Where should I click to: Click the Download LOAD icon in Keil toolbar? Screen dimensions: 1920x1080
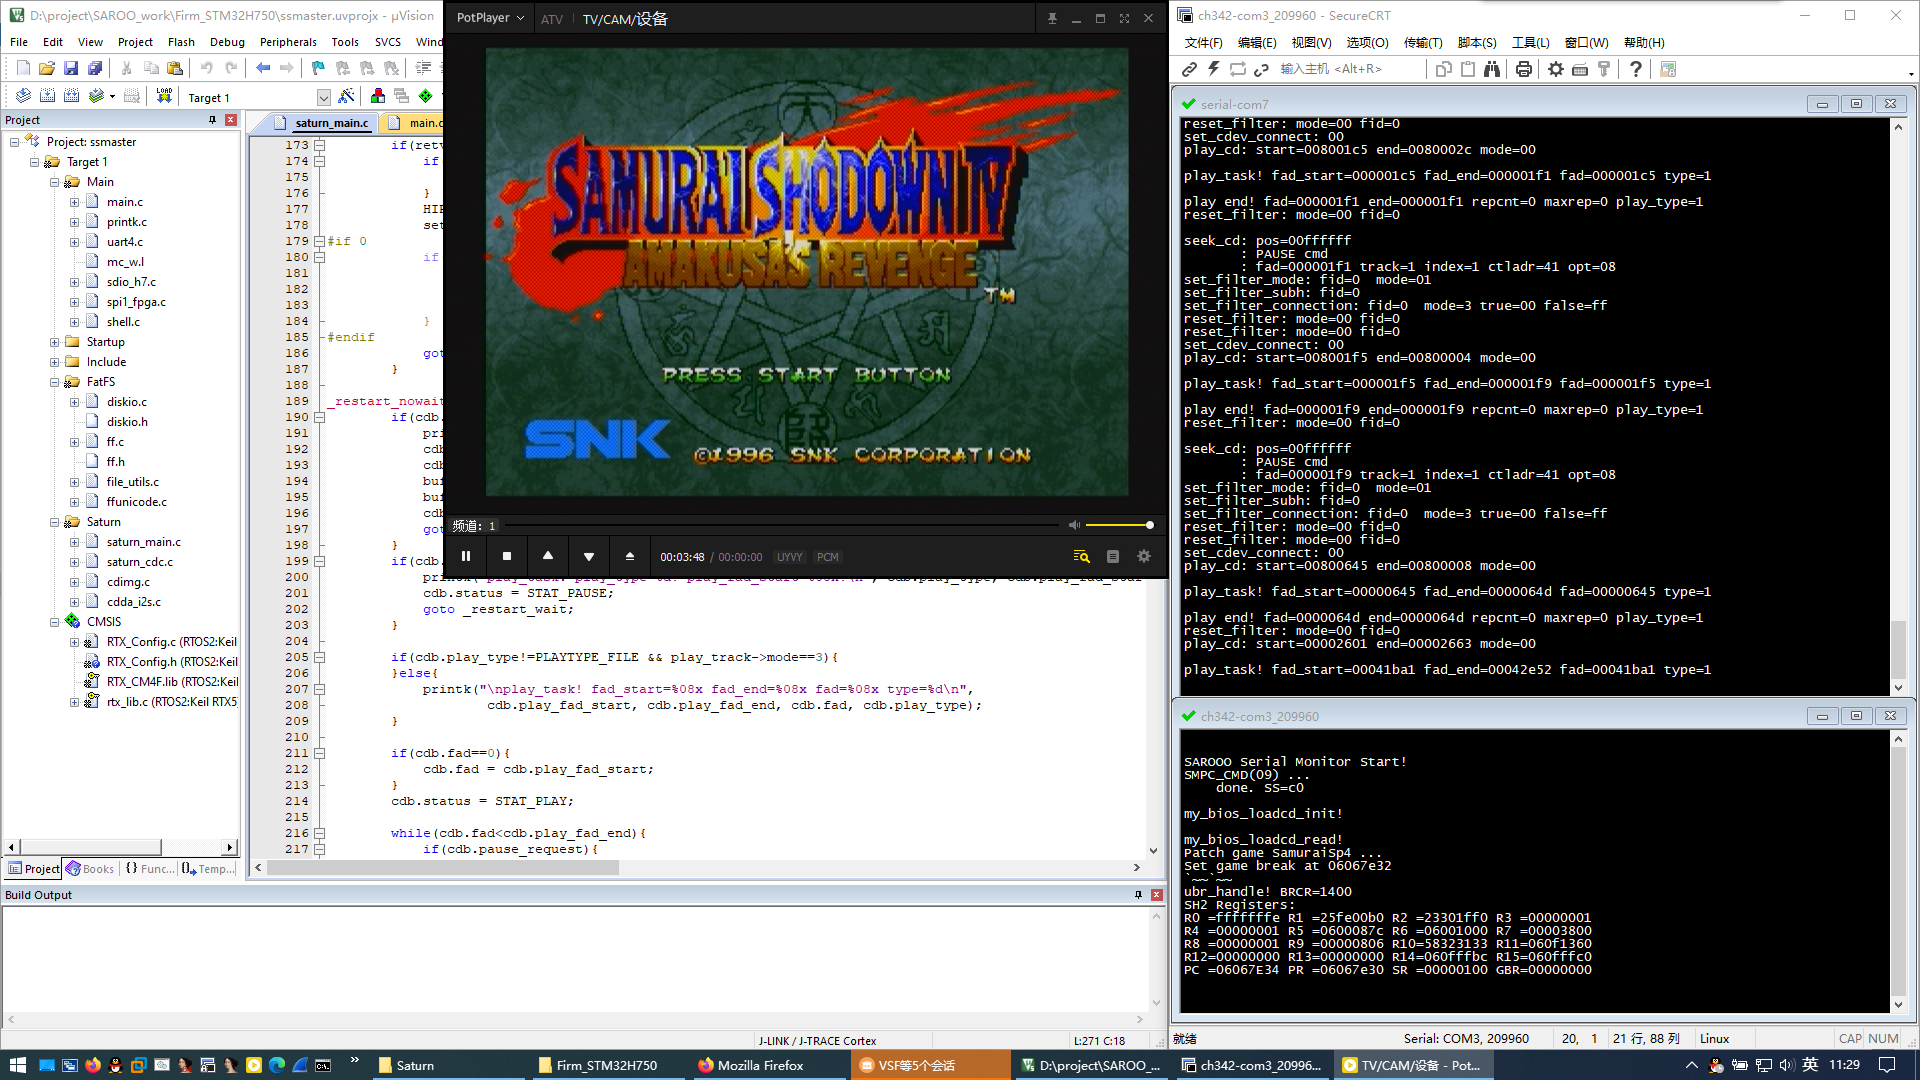pyautogui.click(x=164, y=96)
